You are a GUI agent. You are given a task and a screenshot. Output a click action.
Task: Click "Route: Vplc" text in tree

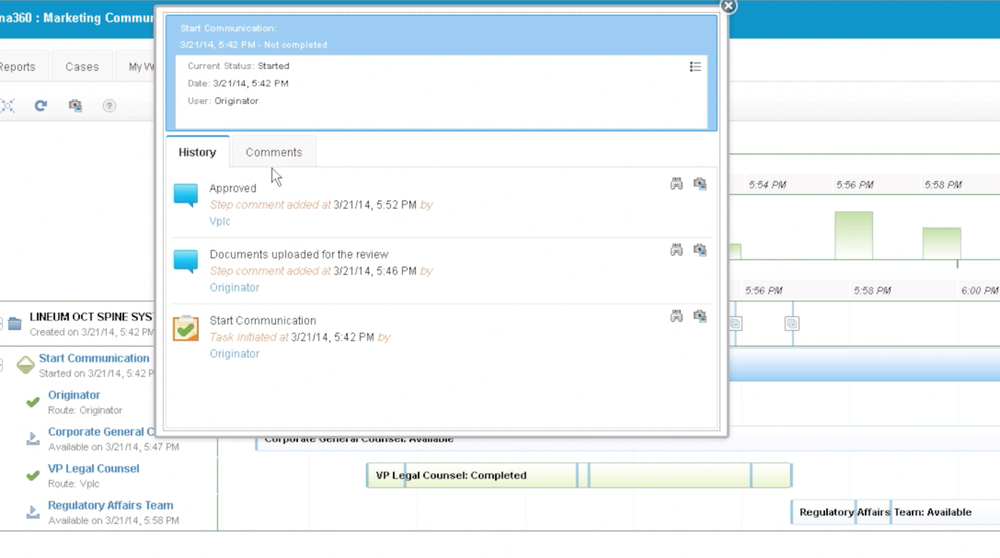(73, 484)
